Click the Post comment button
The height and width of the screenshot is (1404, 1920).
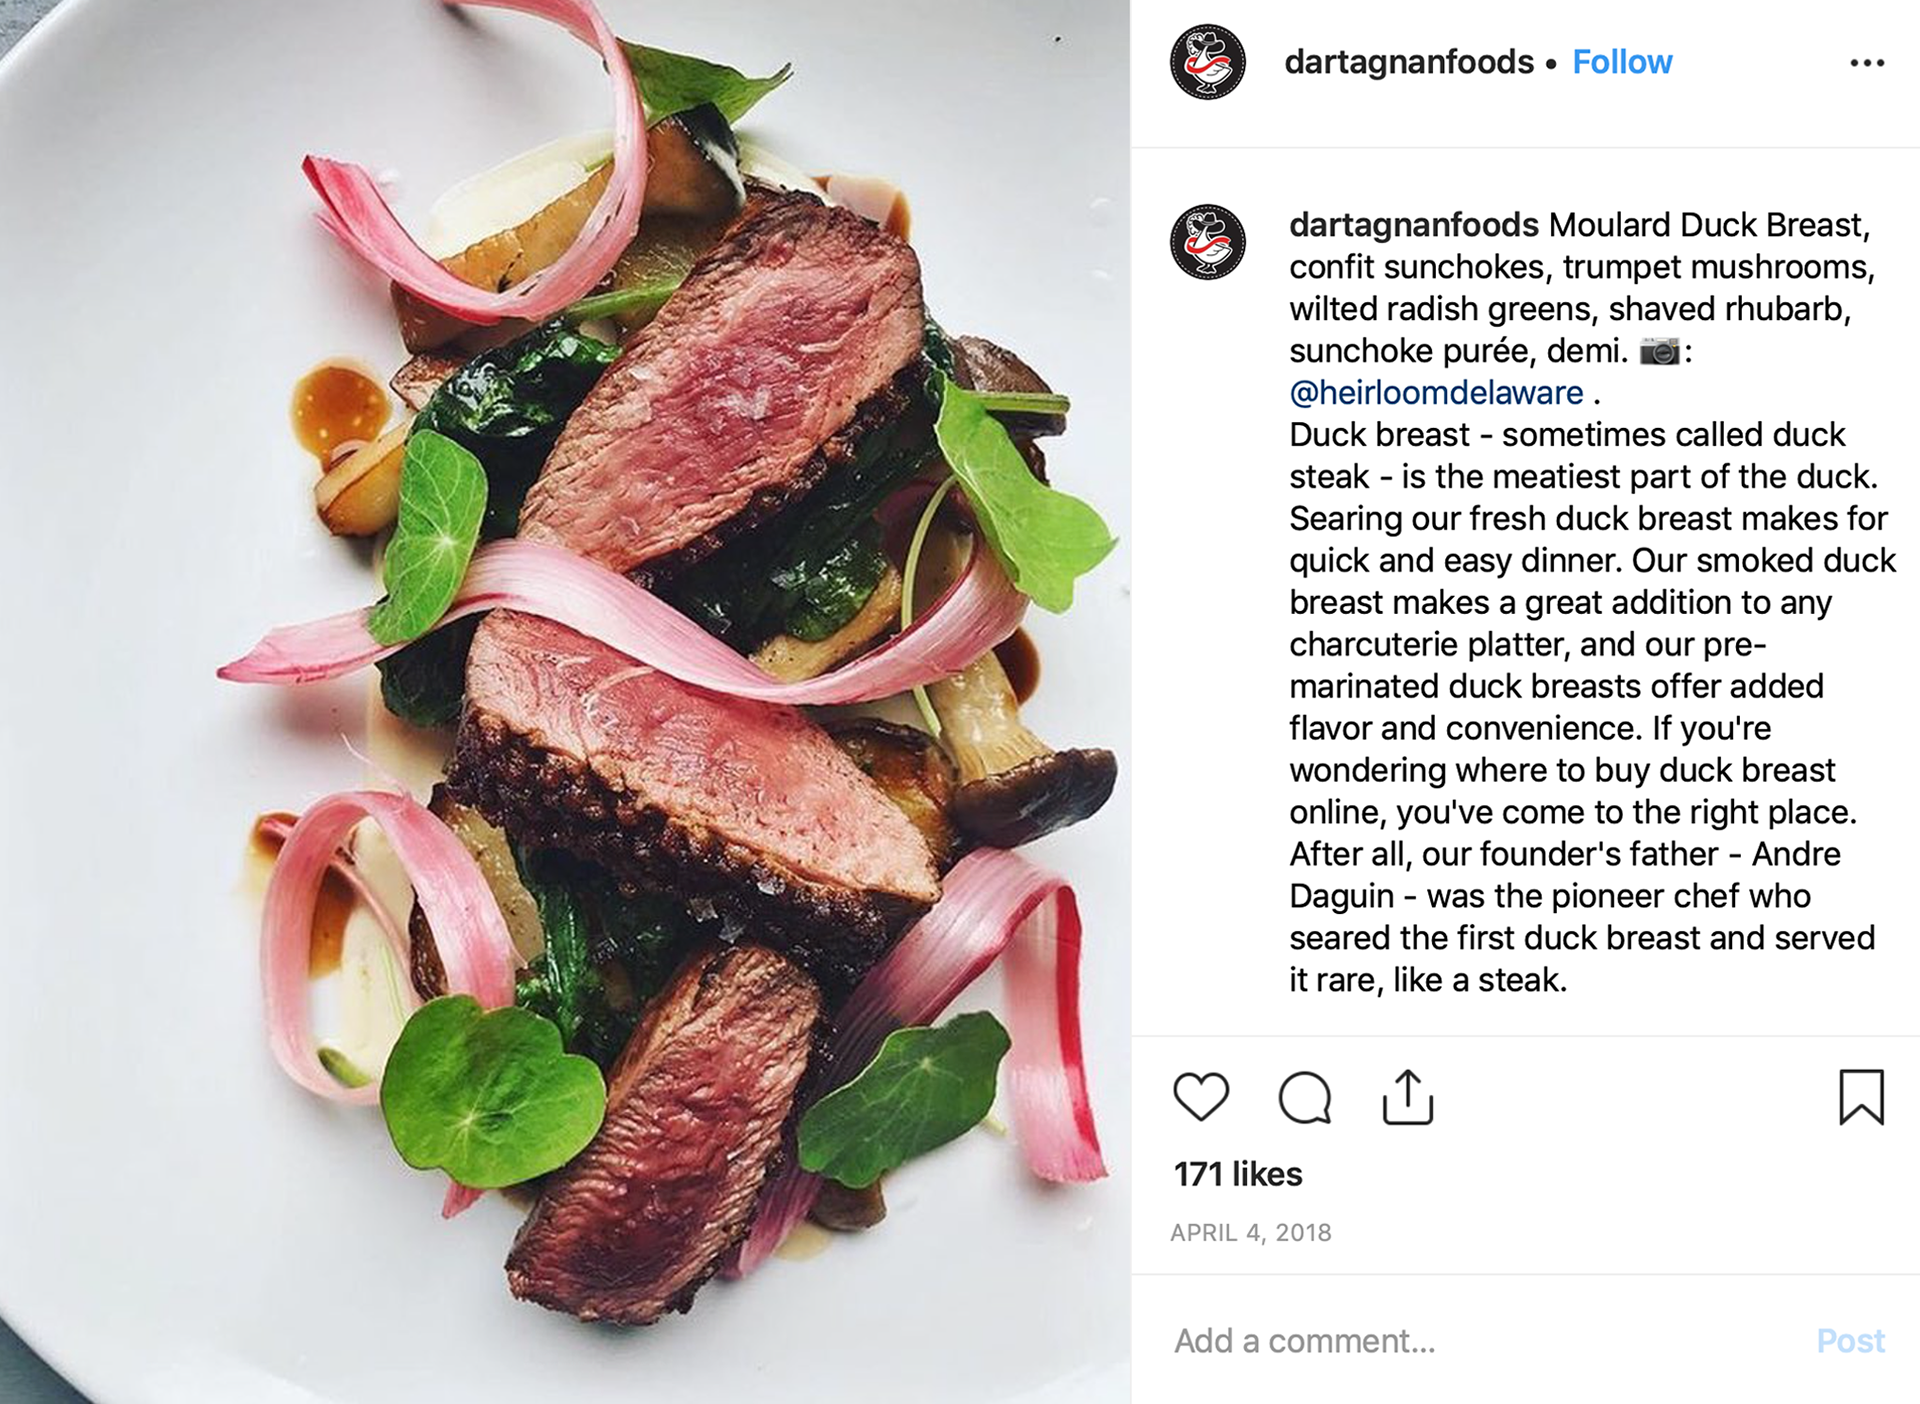[x=1850, y=1341]
